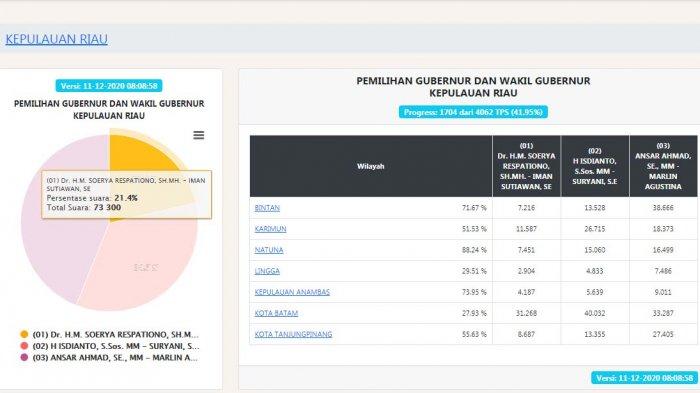
Task: Open the KEPULAUAN RIAU breadcrumb link
Action: [x=57, y=39]
